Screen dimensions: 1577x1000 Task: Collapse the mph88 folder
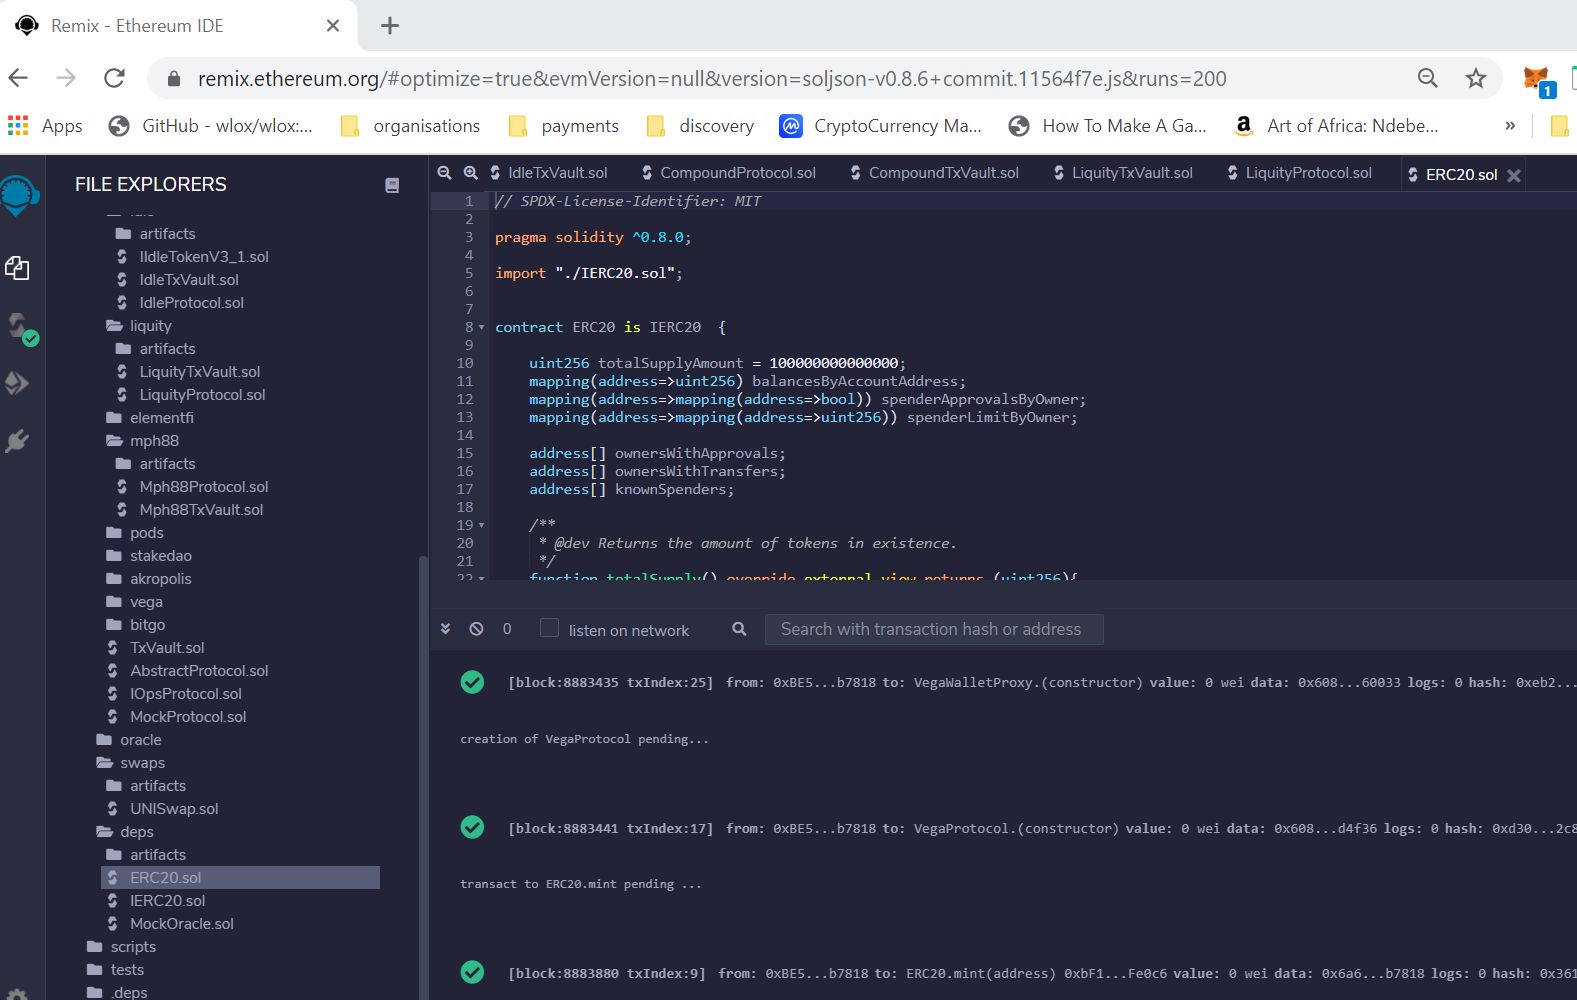click(143, 441)
